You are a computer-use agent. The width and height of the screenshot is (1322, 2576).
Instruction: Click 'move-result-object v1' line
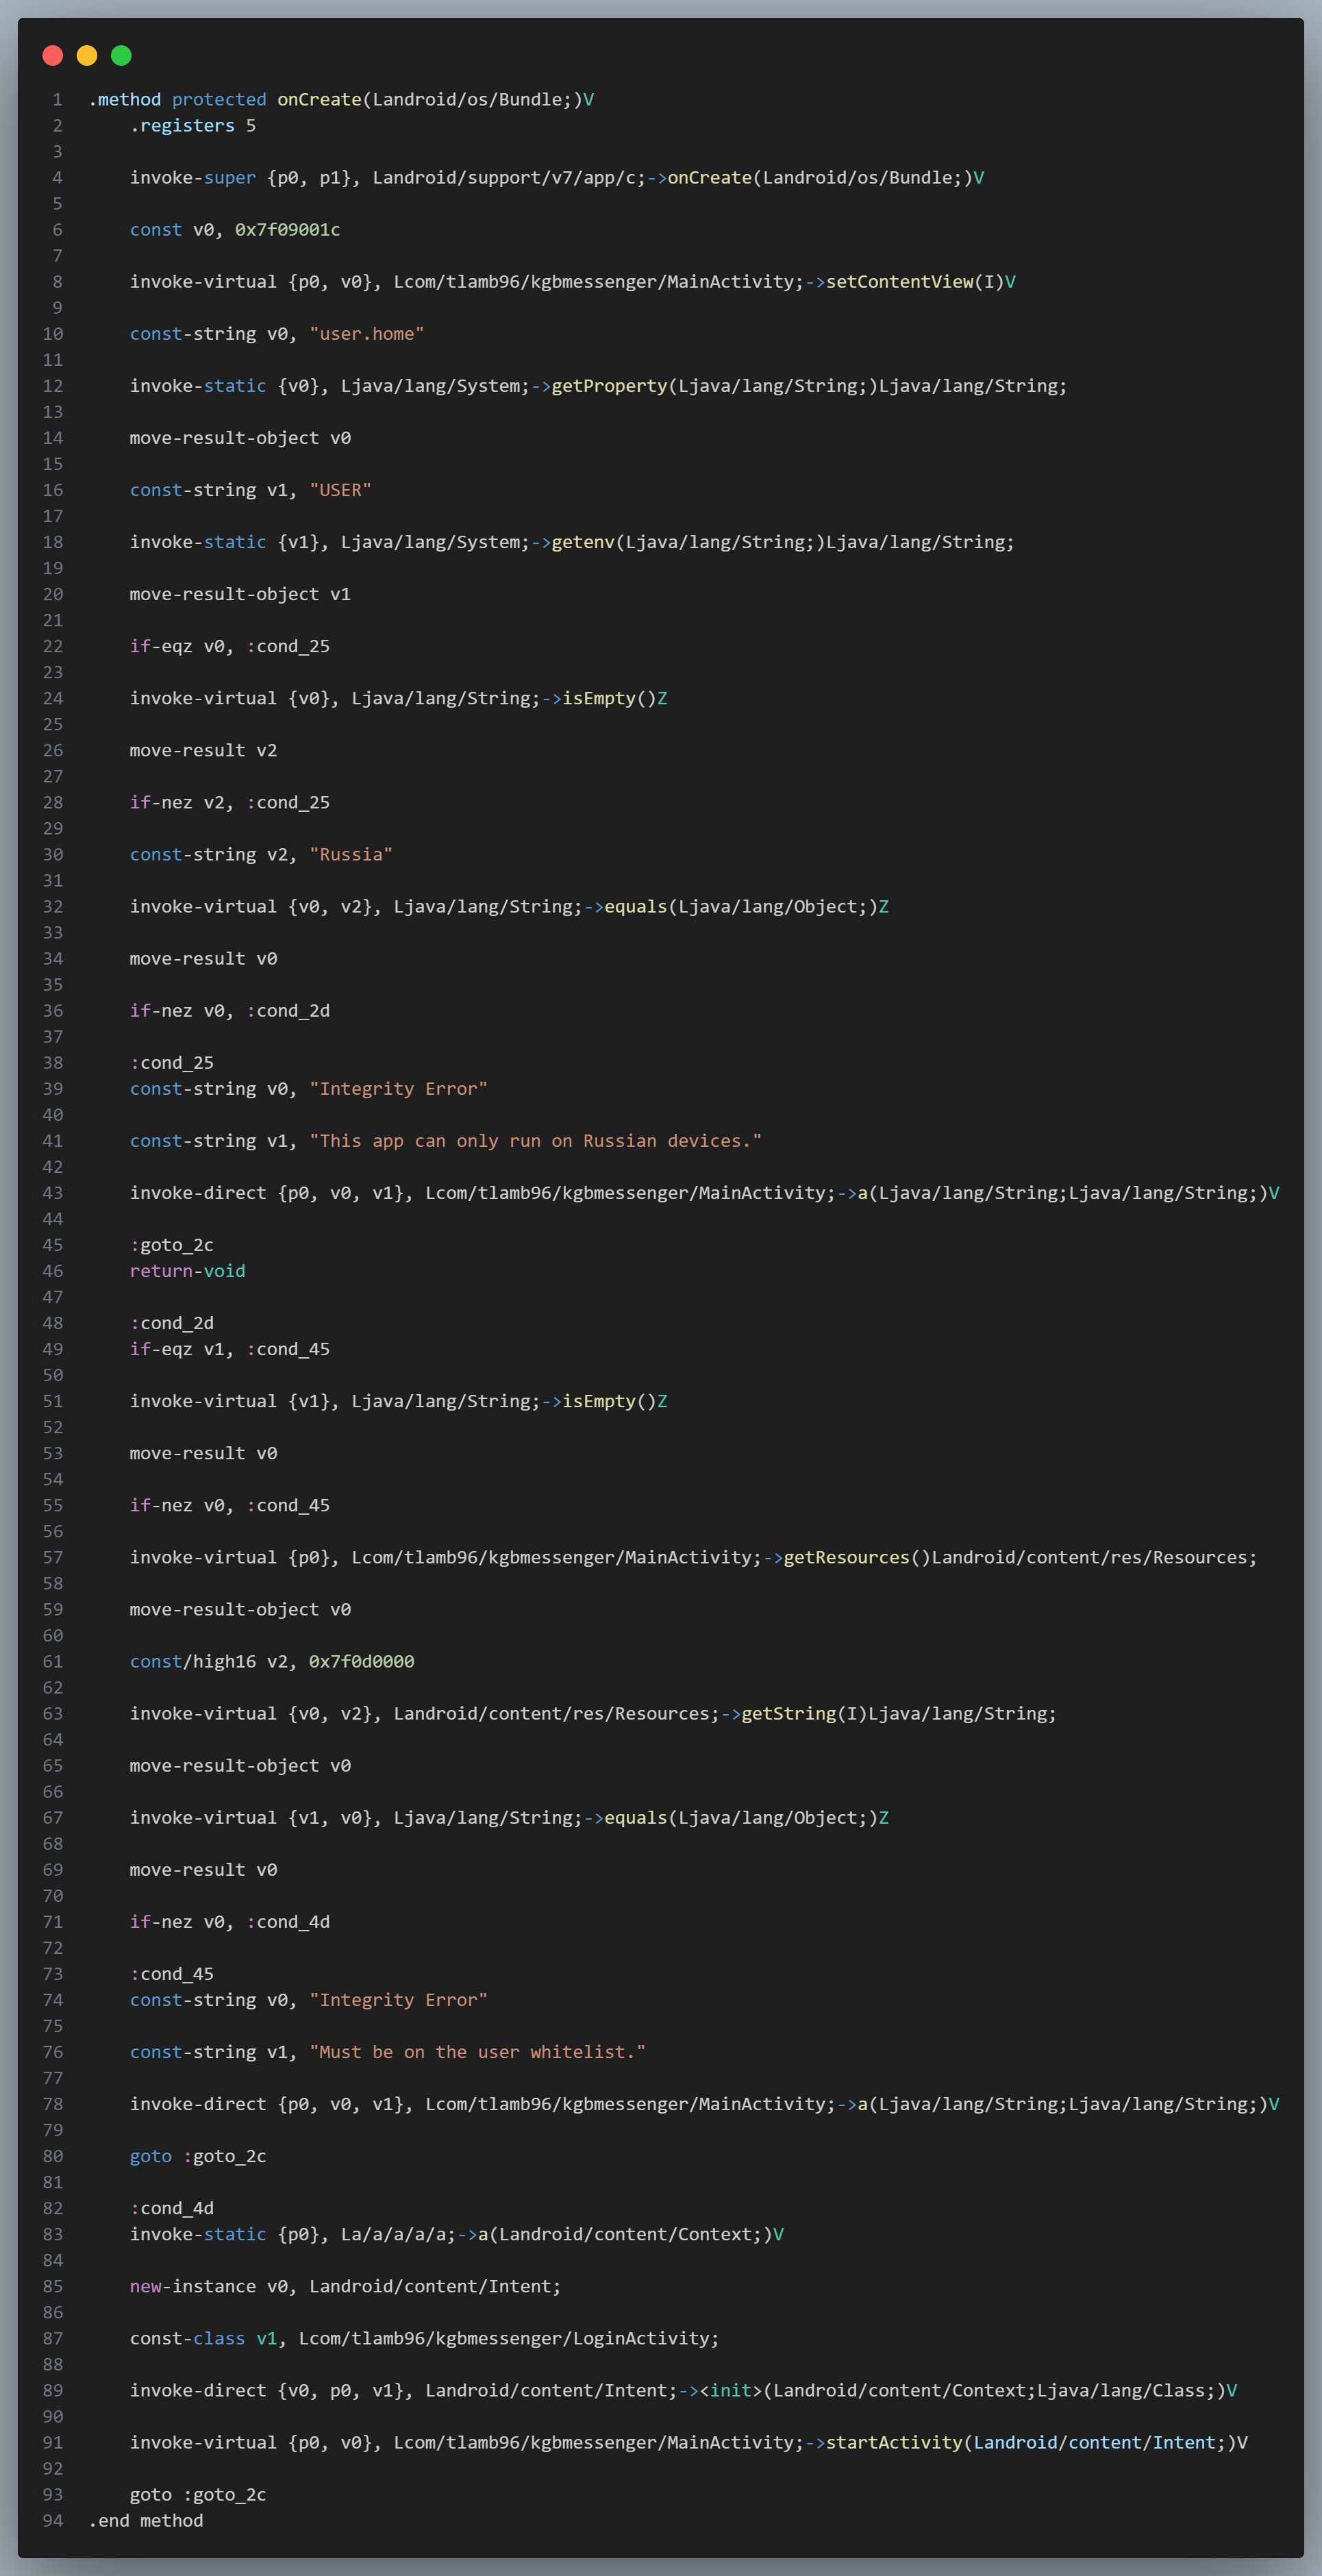click(240, 594)
